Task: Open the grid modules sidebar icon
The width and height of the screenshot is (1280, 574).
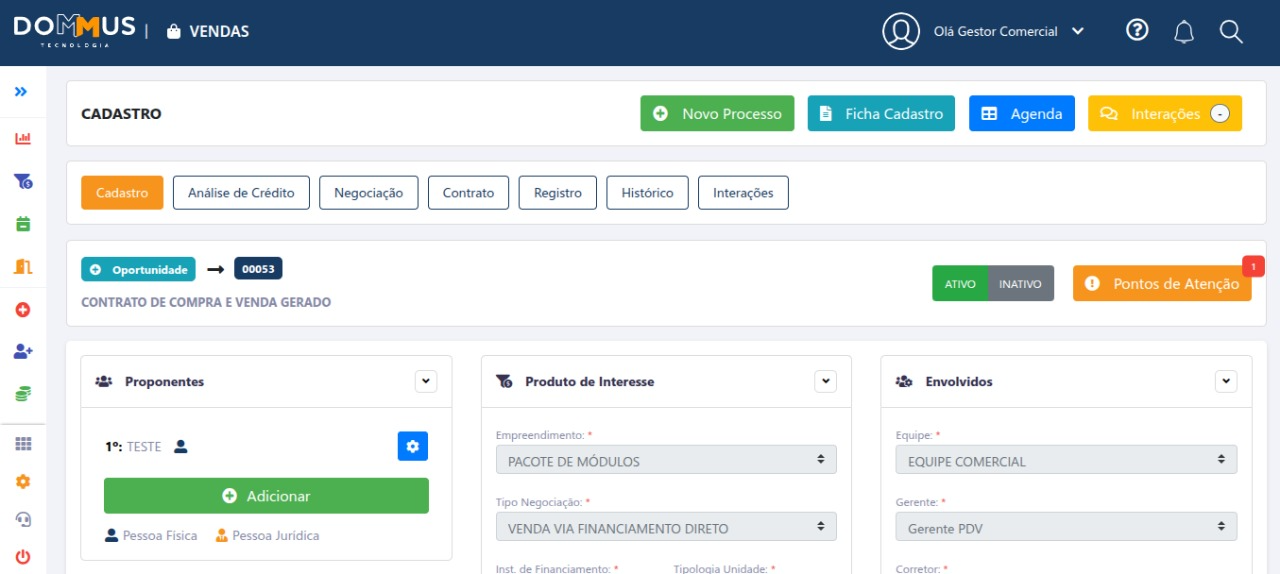Action: 23,444
